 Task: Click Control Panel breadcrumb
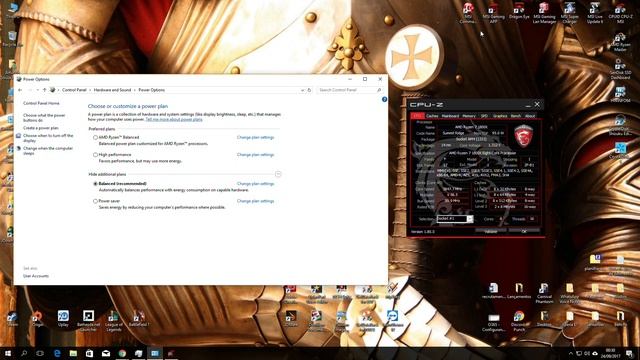(74, 90)
